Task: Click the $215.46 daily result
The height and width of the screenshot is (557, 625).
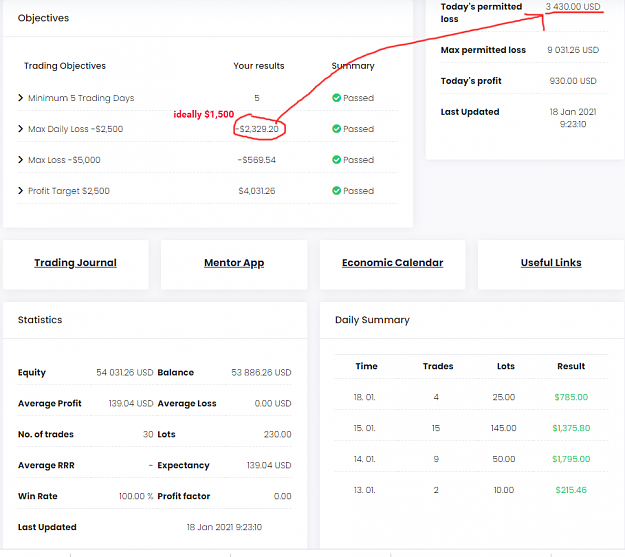Action: [x=571, y=490]
